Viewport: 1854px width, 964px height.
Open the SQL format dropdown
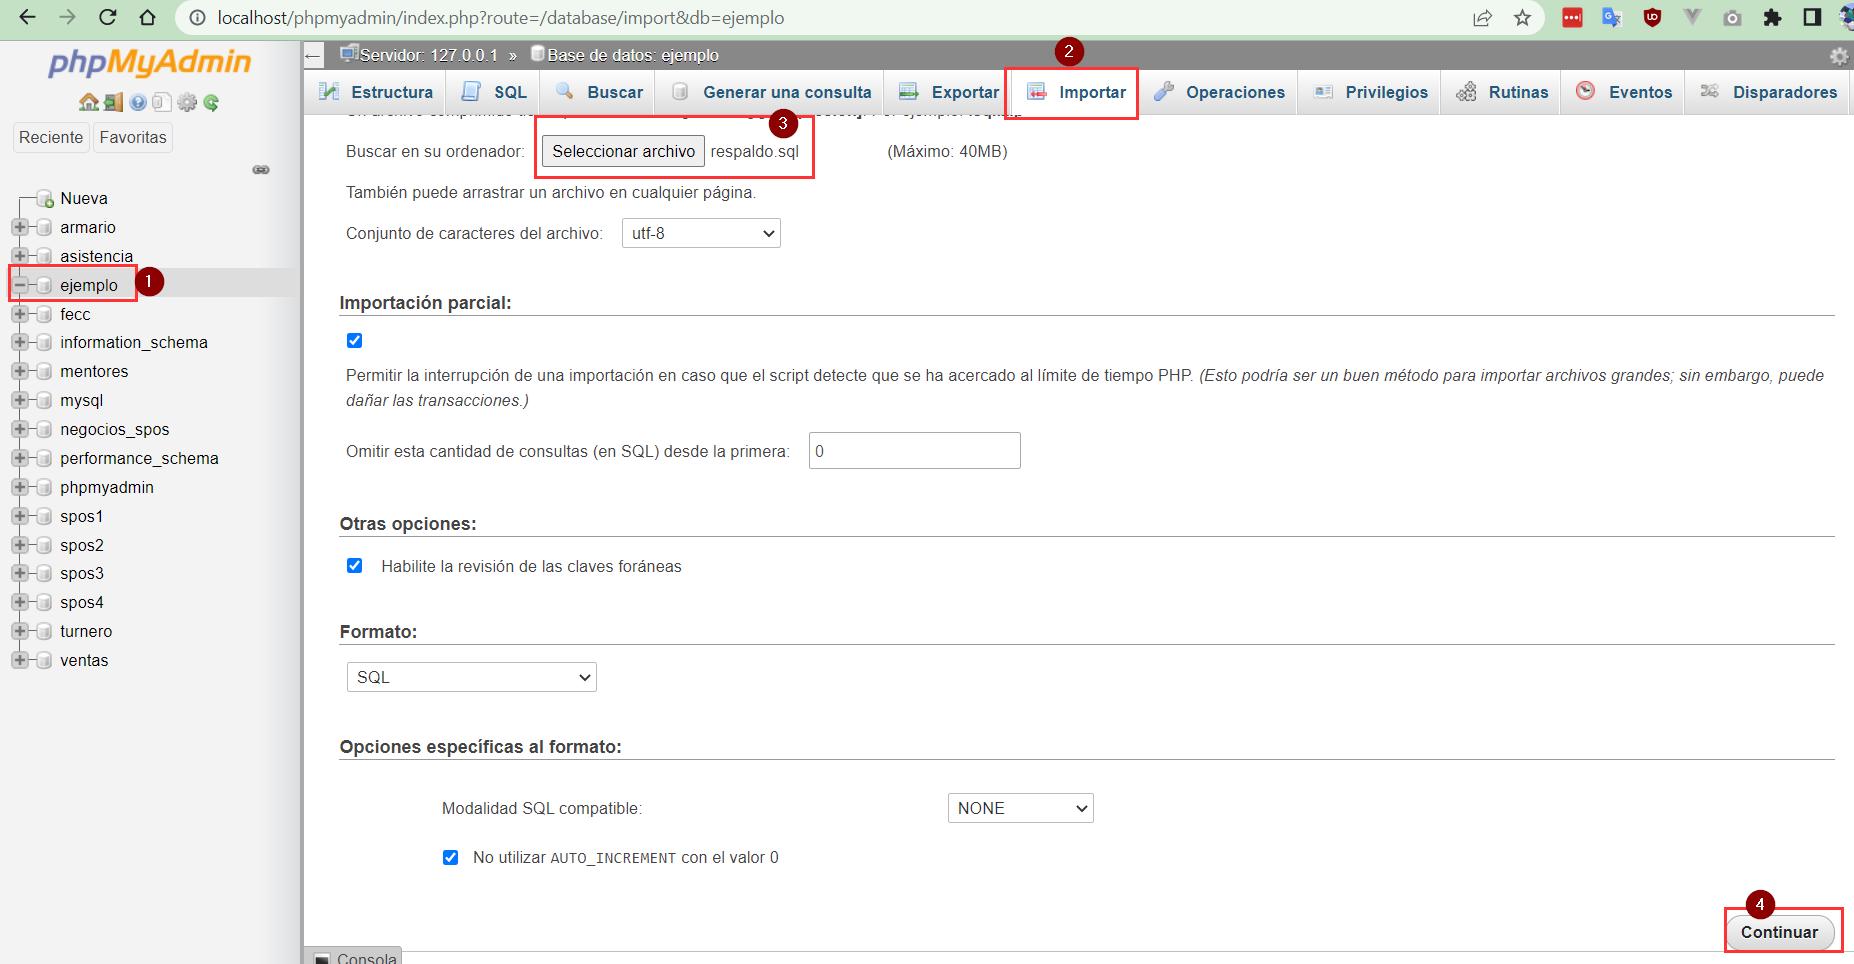click(x=471, y=677)
